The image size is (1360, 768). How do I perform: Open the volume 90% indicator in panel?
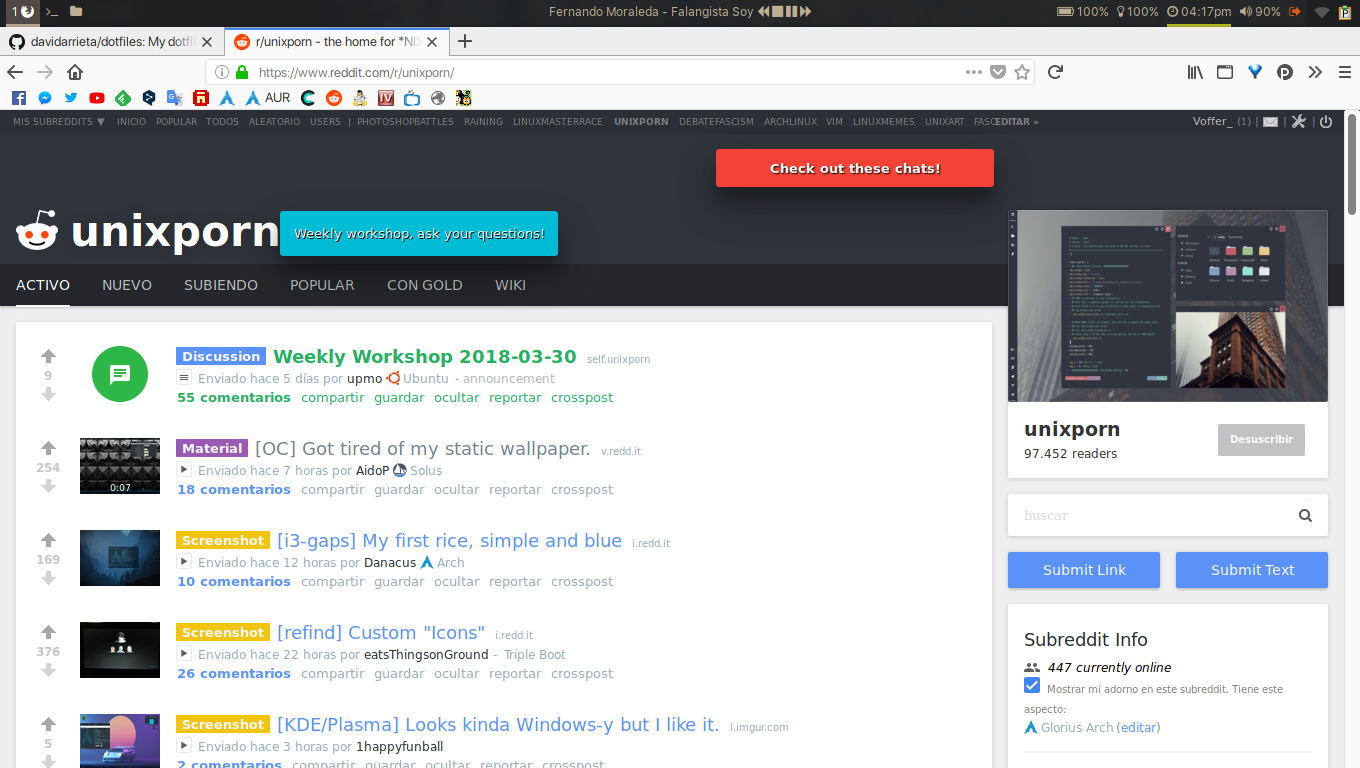(1260, 12)
